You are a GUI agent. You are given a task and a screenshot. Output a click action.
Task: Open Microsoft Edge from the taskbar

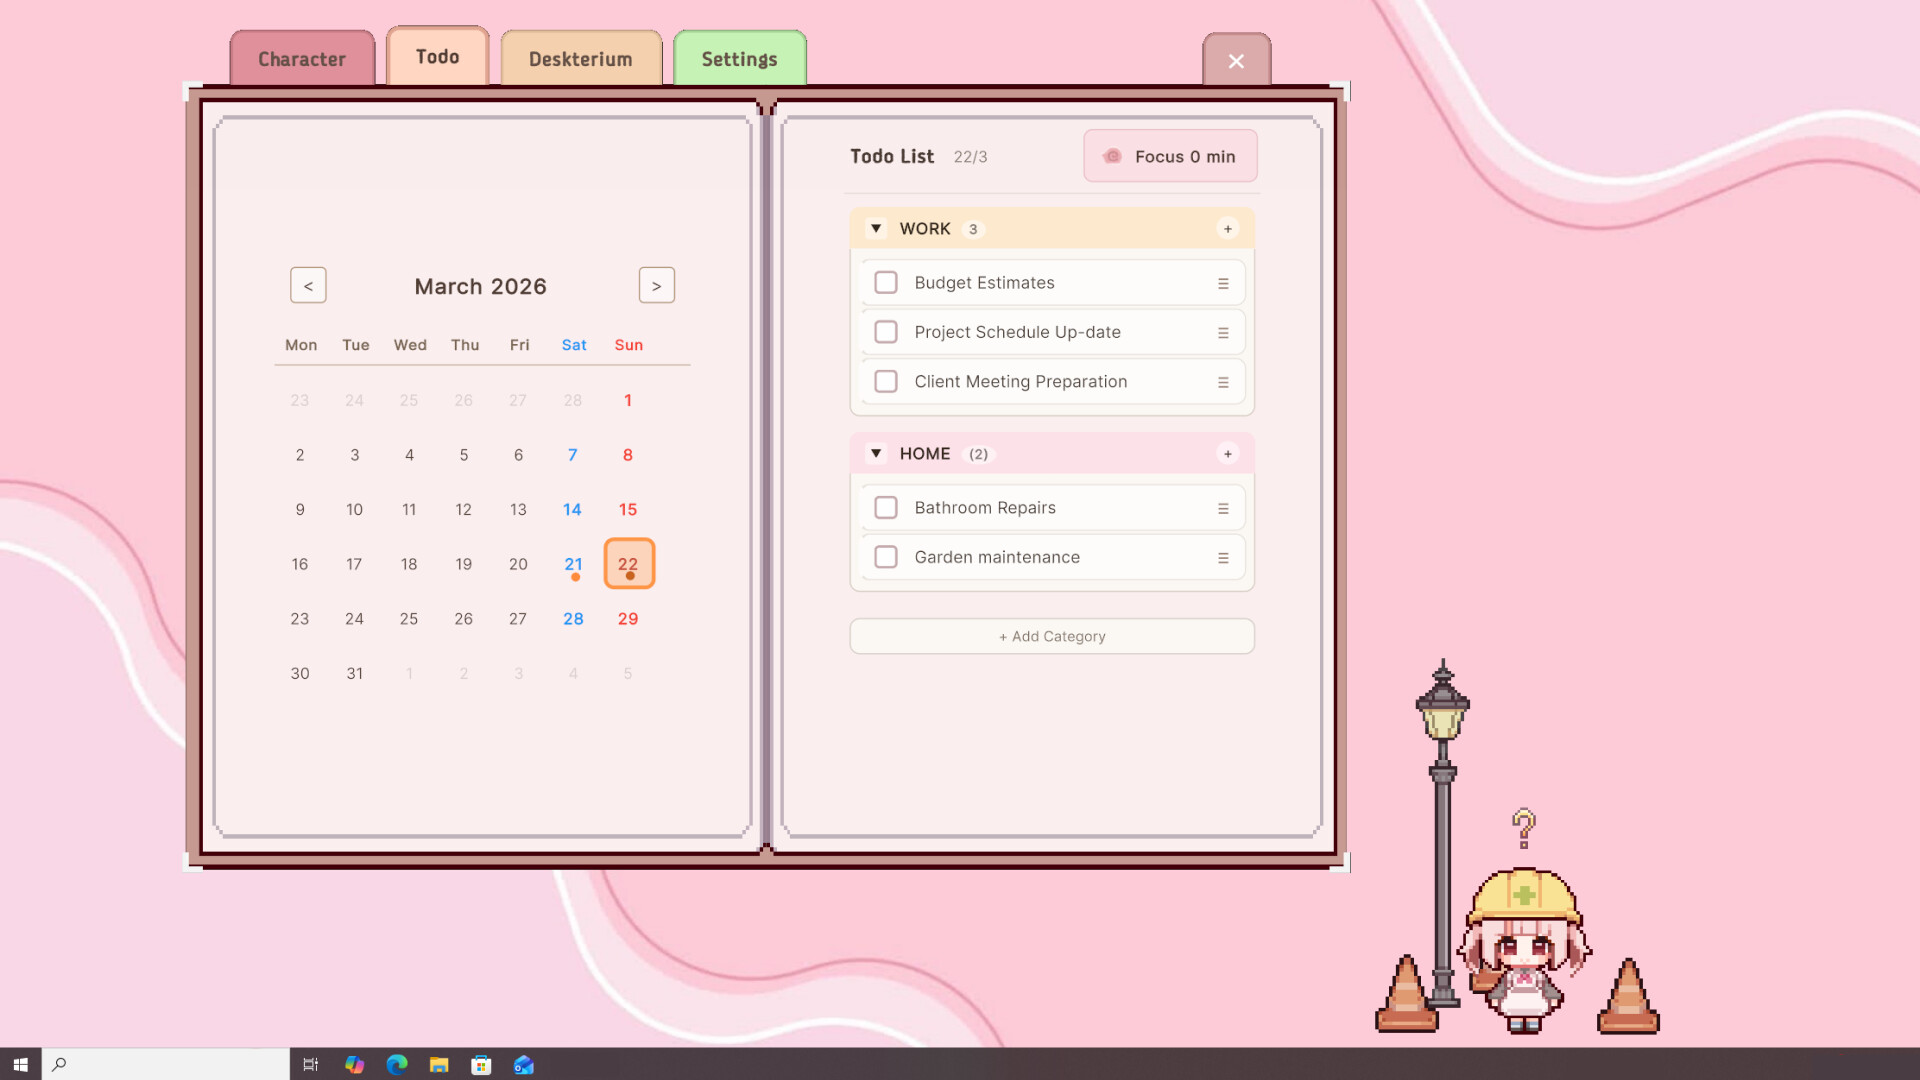pyautogui.click(x=397, y=1065)
